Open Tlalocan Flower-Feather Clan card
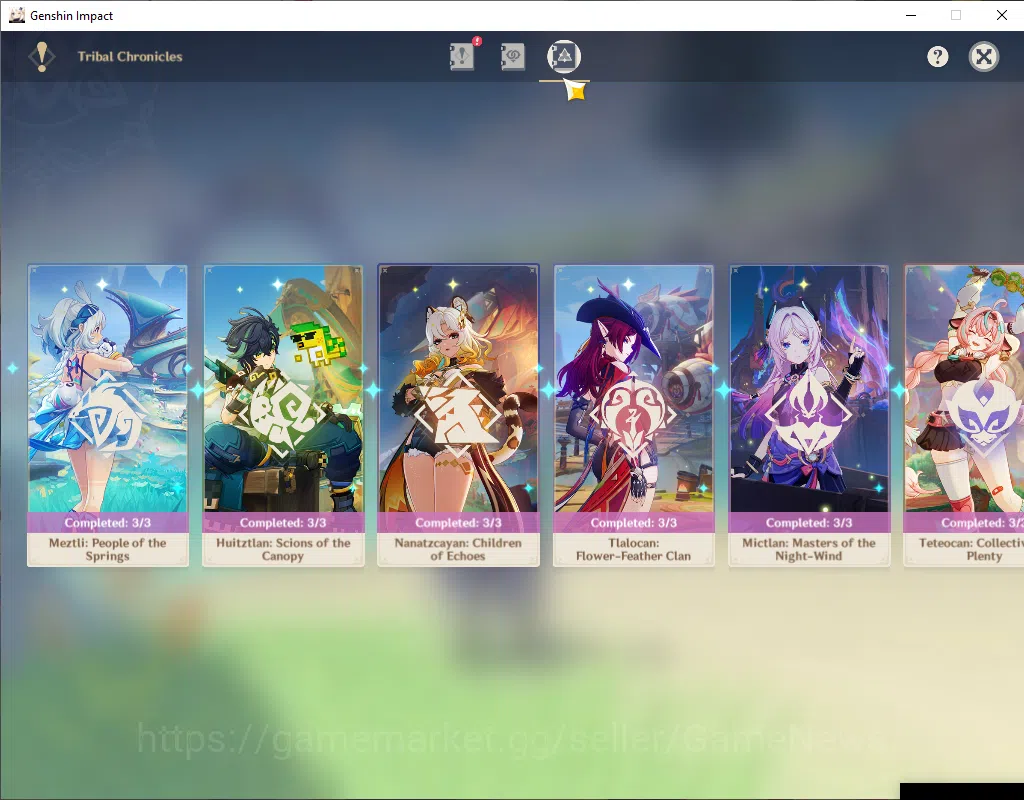Screen dimensions: 1024x800 coord(633,415)
